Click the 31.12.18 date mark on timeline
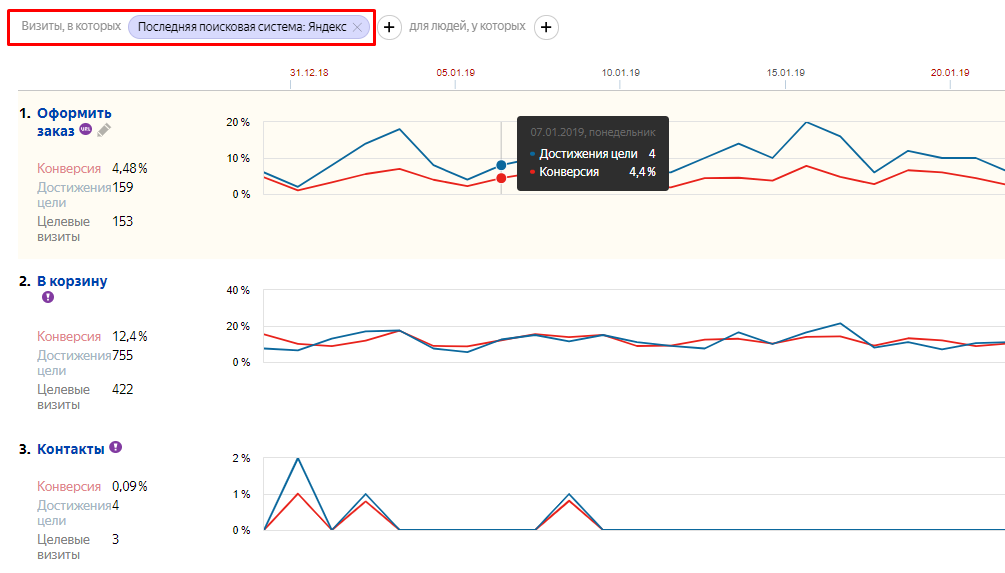 coord(309,72)
